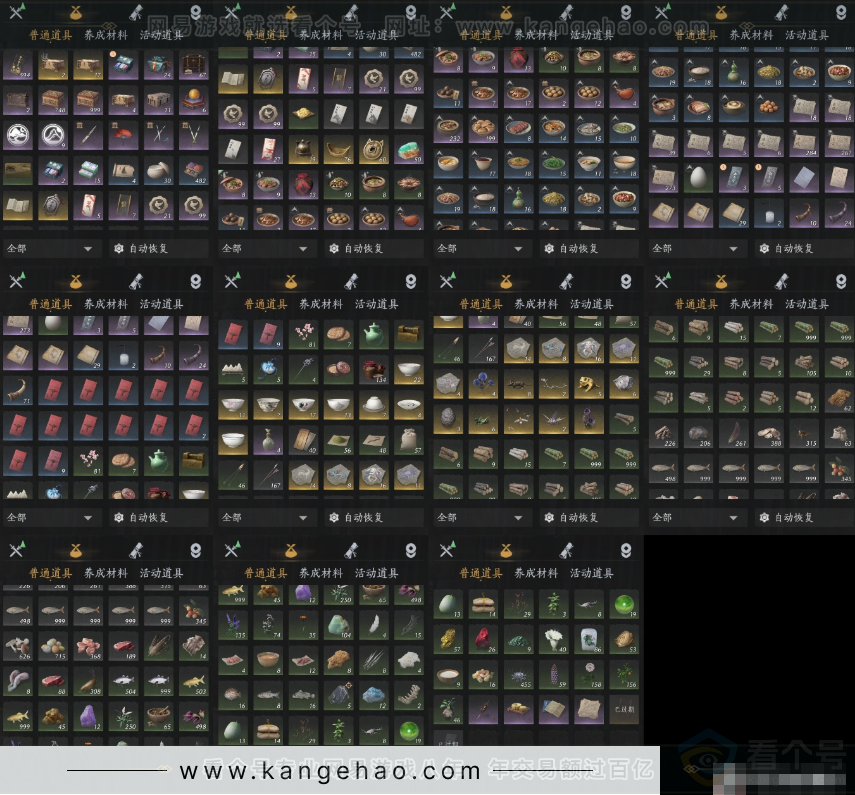855x795 pixels.
Task: Select red folding fan item in top-left panel
Action: (123, 135)
